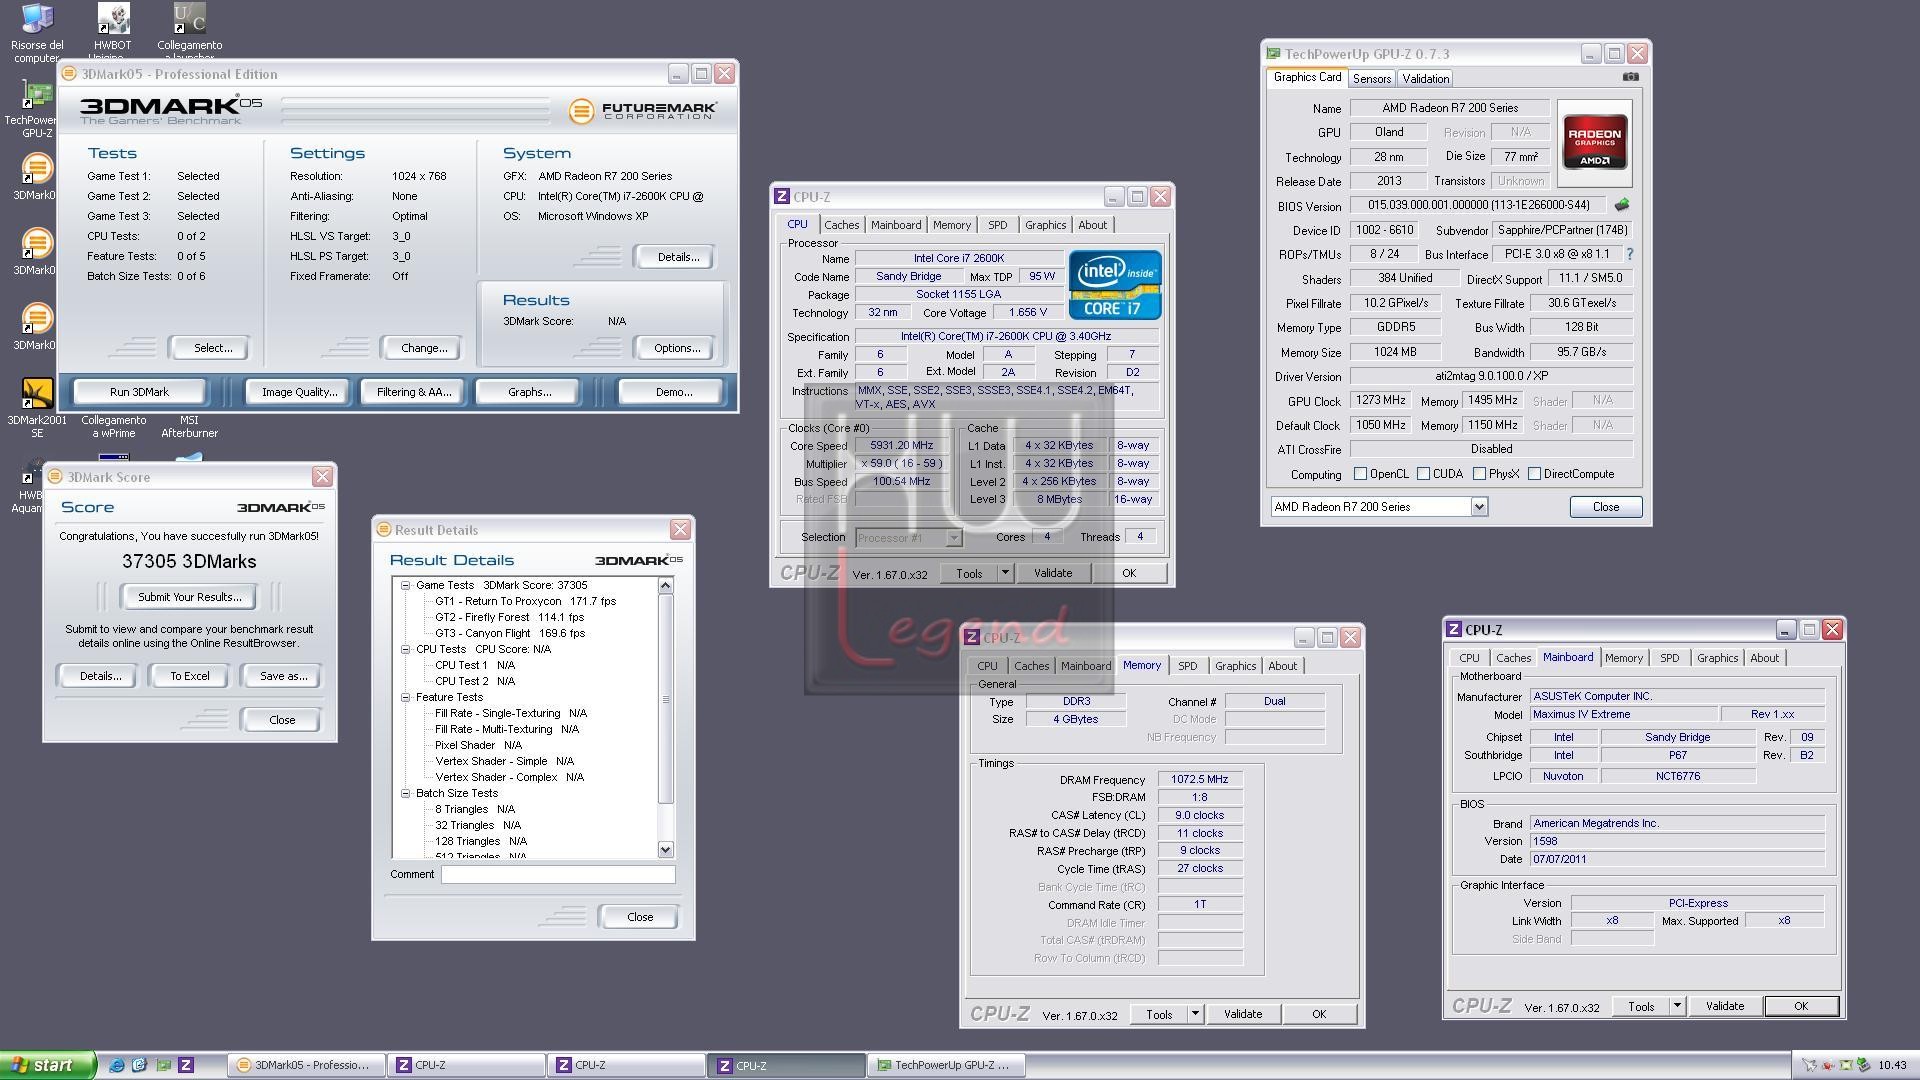The width and height of the screenshot is (1920, 1080).
Task: Click the CPU-Z quick launch icon
Action: click(186, 1065)
